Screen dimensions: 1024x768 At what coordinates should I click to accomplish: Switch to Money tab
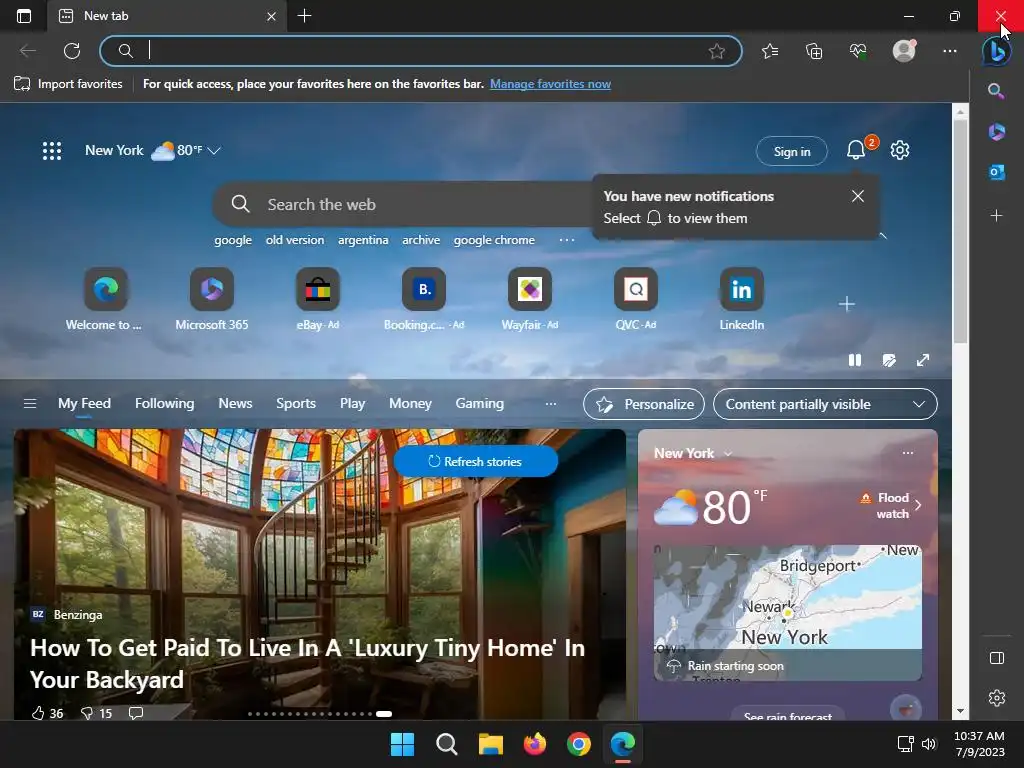(410, 404)
